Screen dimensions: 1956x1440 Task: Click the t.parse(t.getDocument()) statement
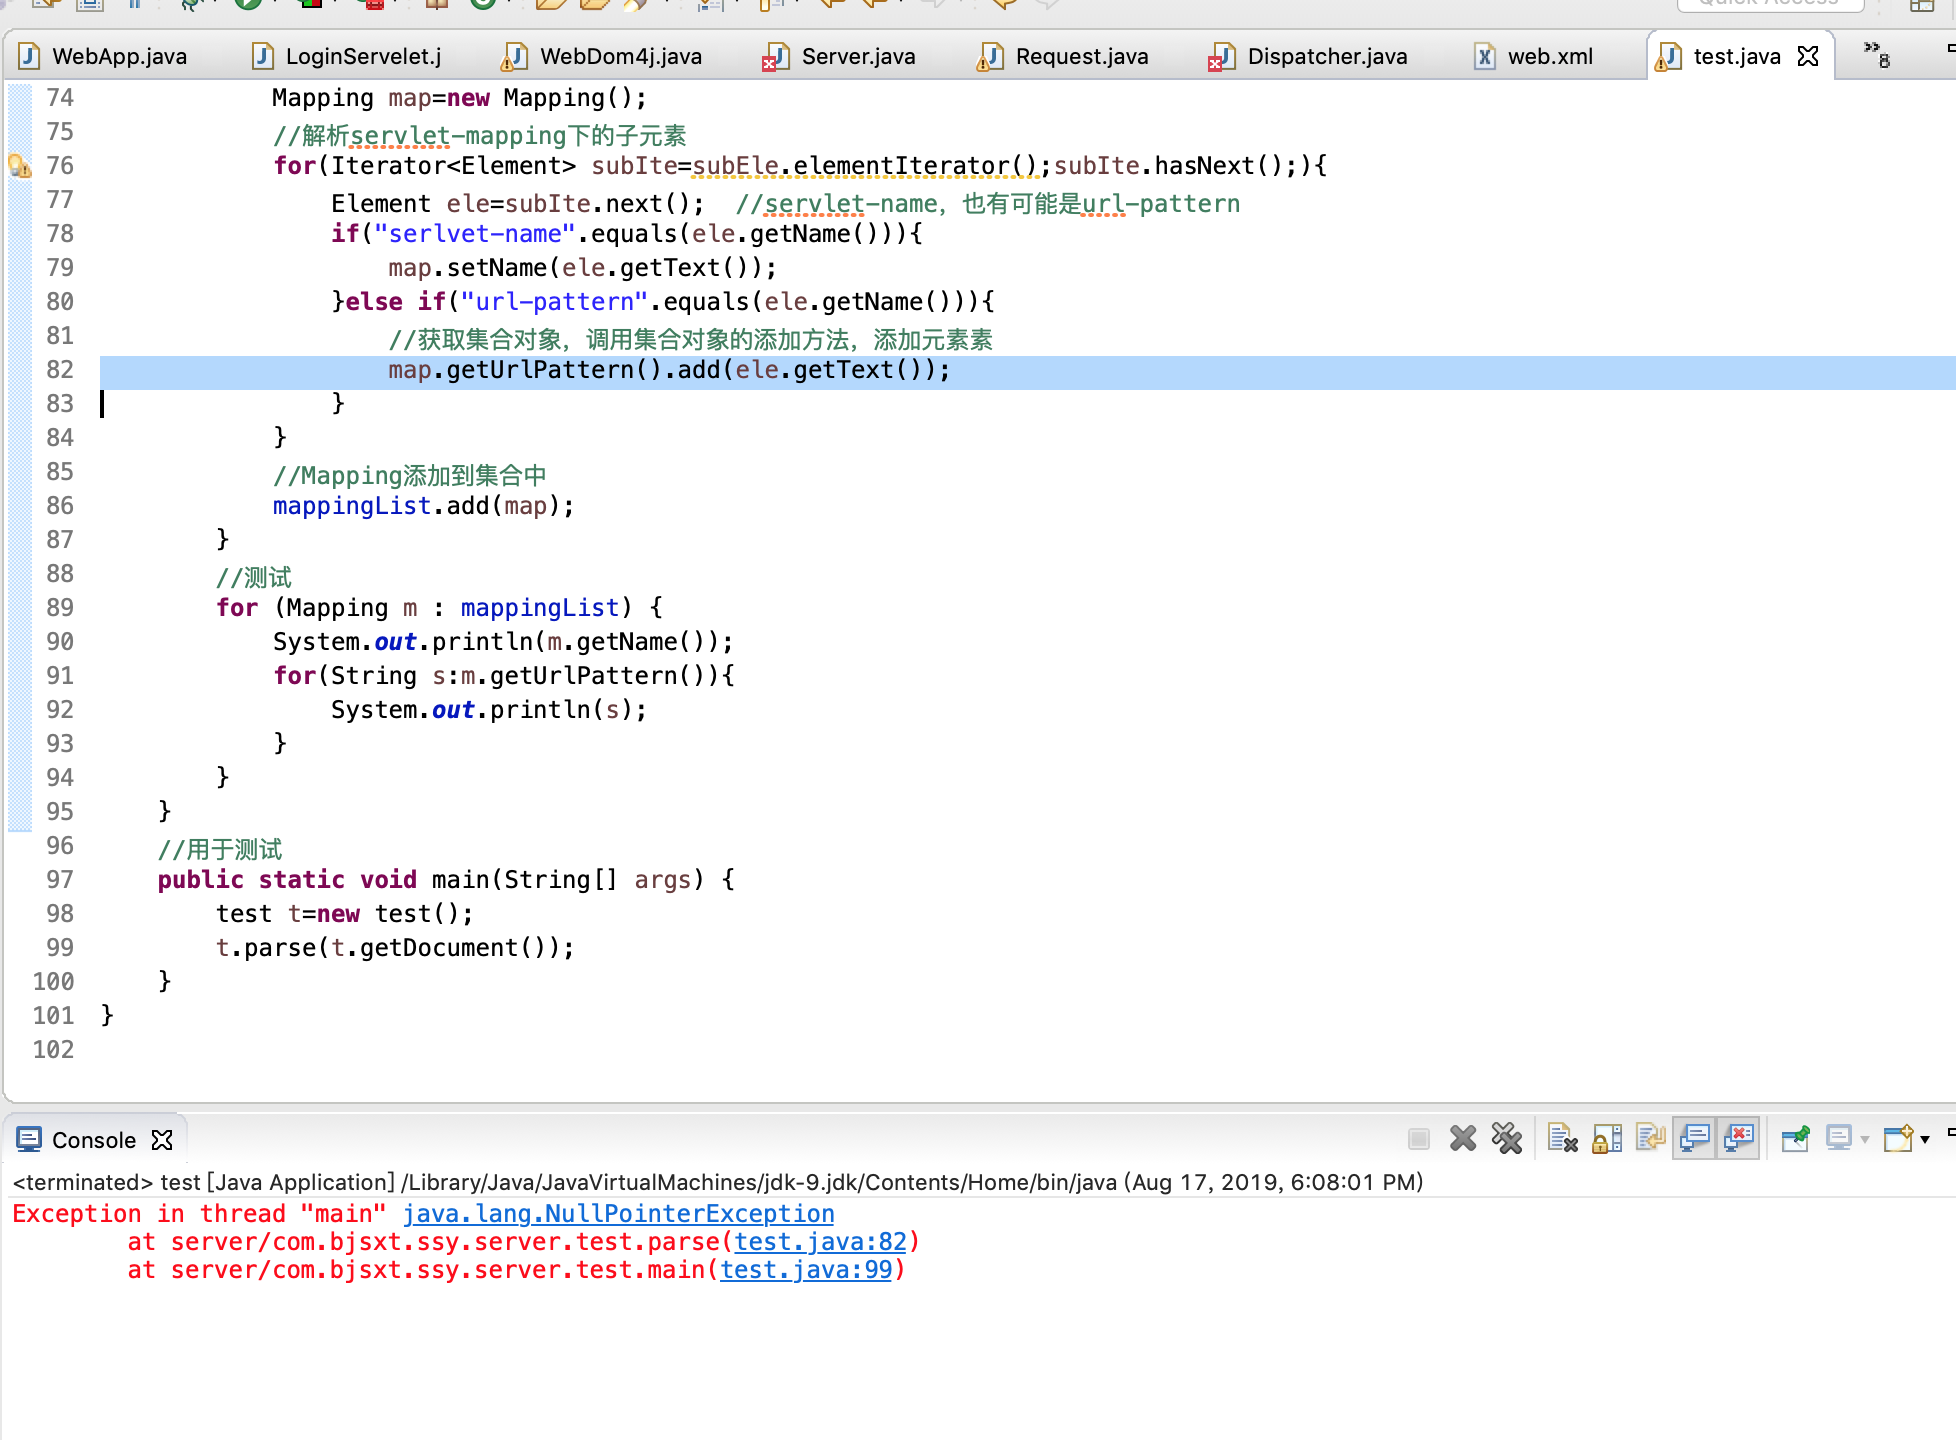(x=395, y=948)
